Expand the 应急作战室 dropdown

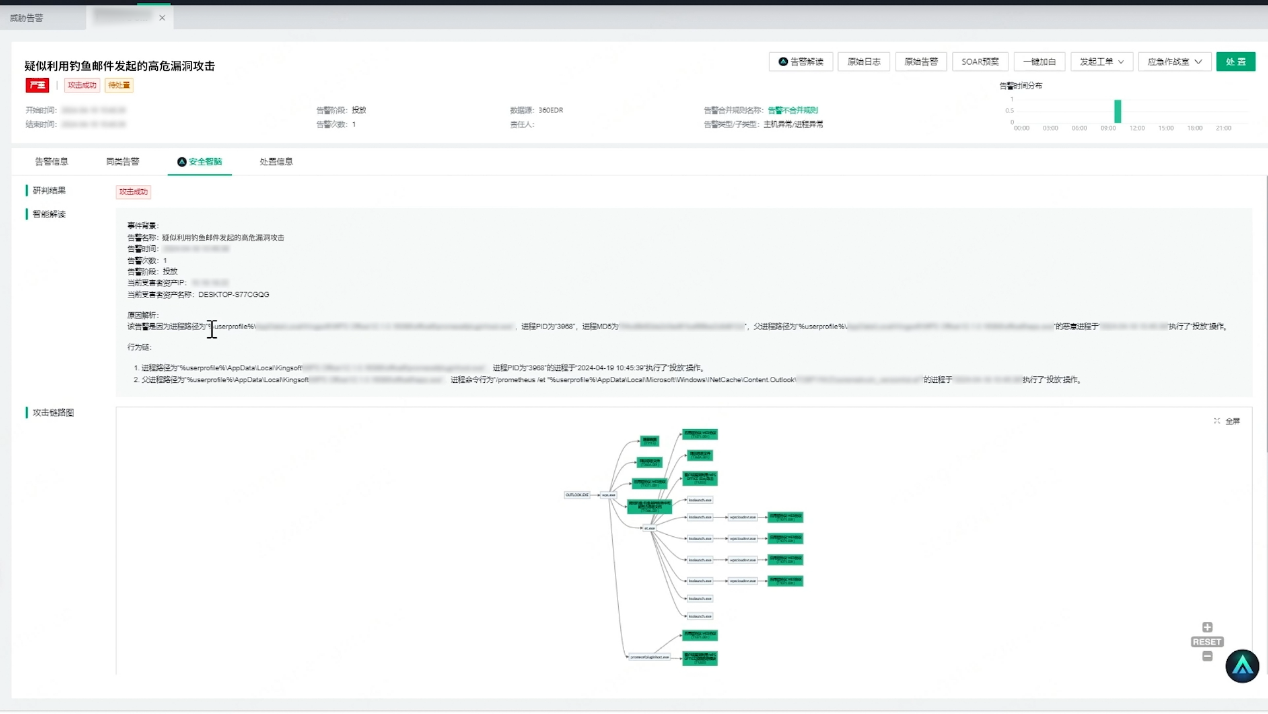pos(1174,62)
